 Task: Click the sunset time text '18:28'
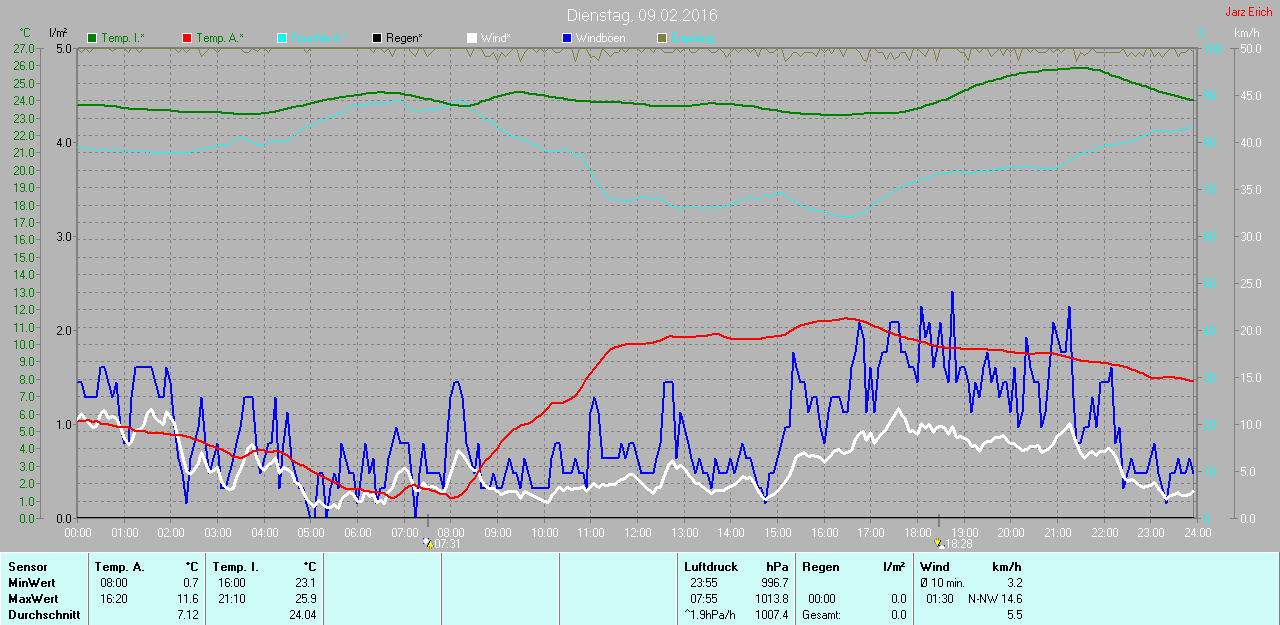958,544
